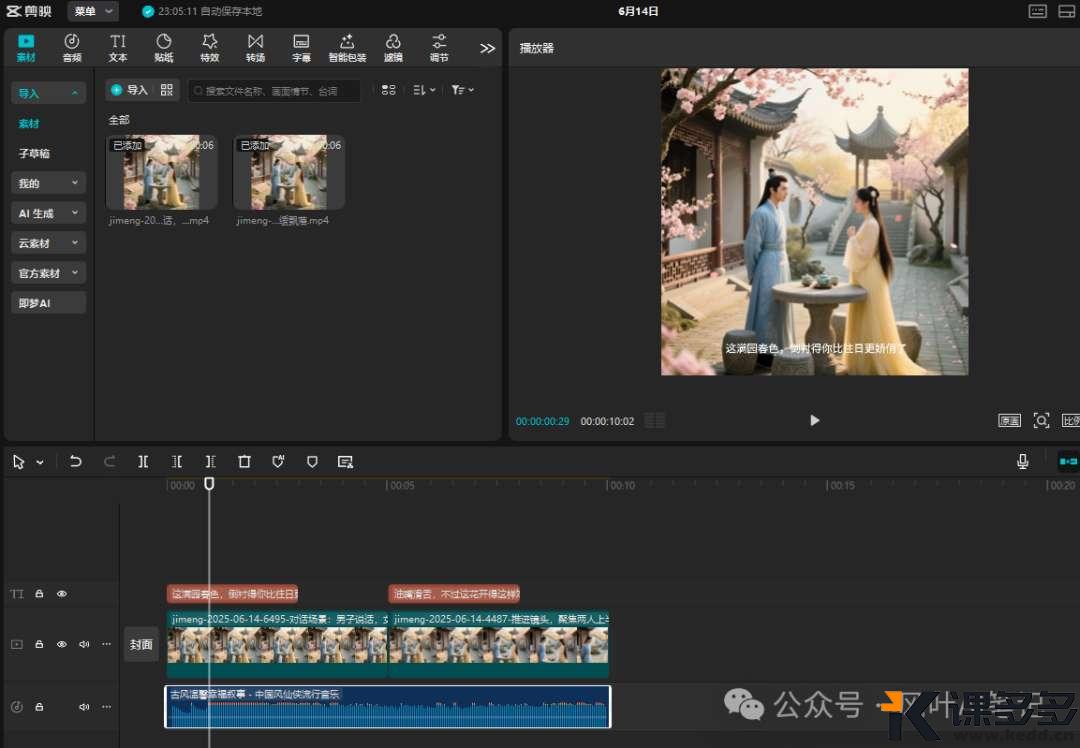Click the fullscreen icon in the player
The image size is (1080, 748).
point(1041,421)
